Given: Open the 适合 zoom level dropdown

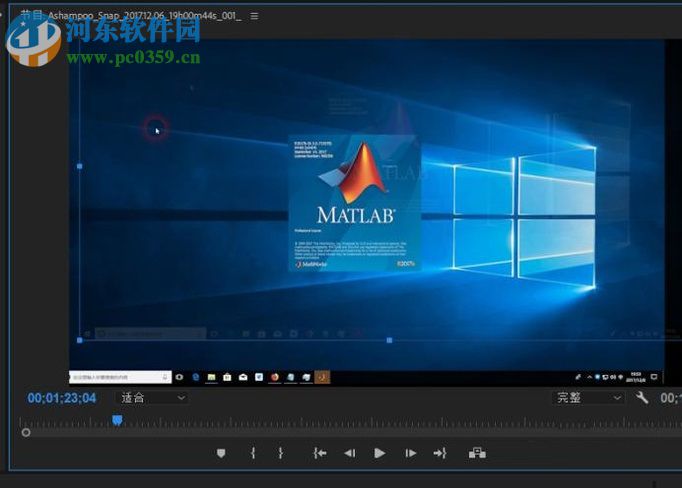Looking at the screenshot, I should click(x=152, y=397).
